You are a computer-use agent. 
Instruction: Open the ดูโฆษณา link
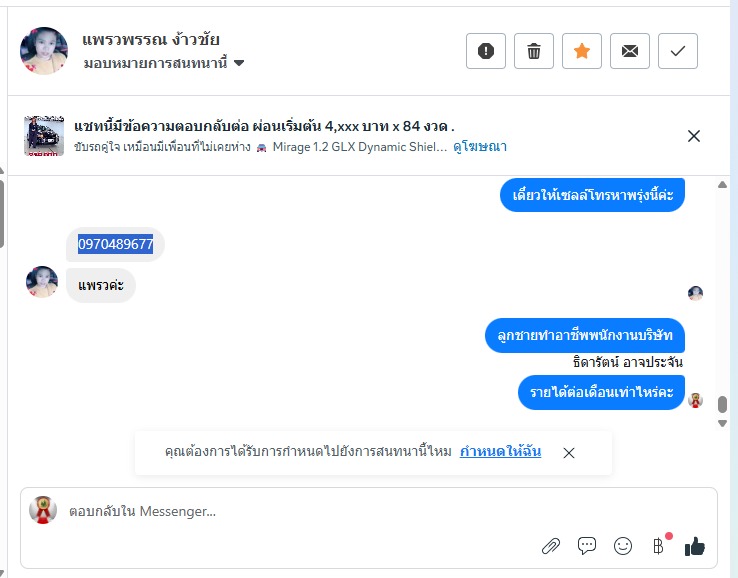click(480, 146)
